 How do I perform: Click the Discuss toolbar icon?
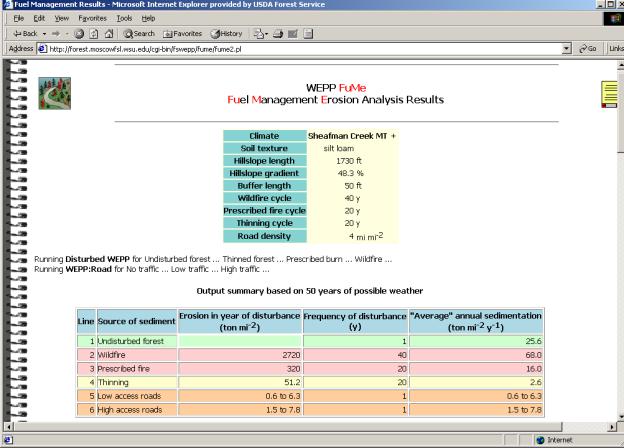(308, 34)
